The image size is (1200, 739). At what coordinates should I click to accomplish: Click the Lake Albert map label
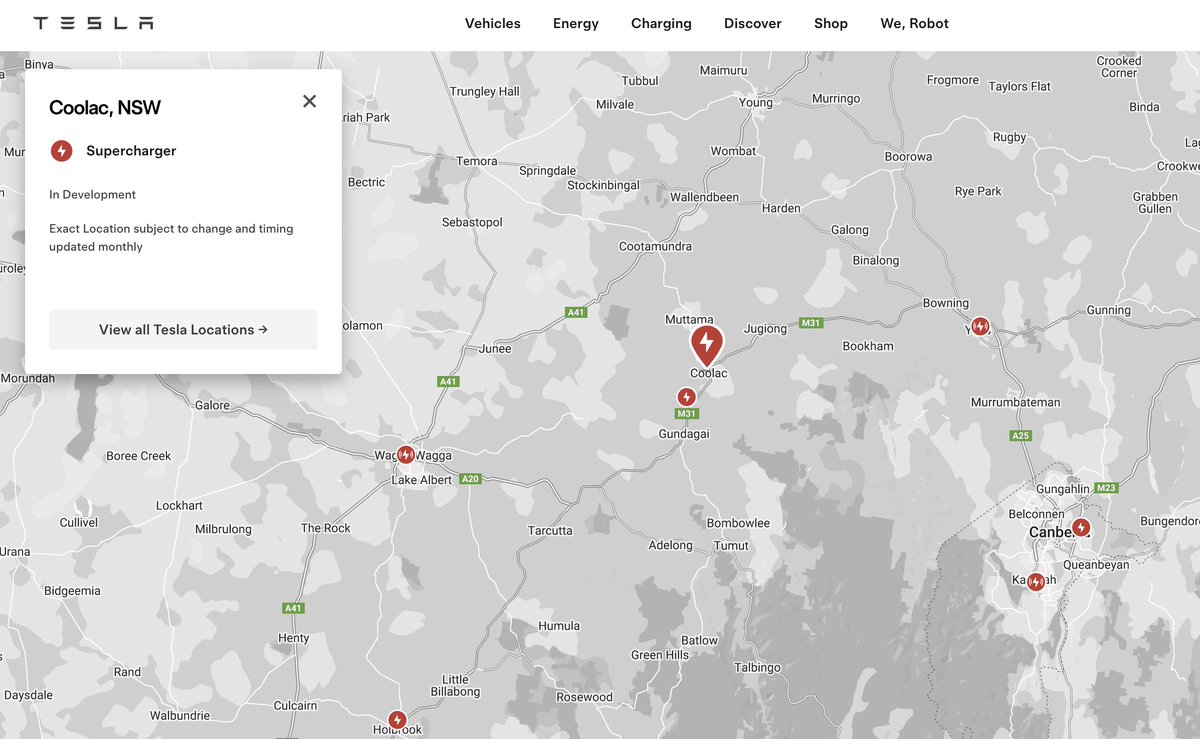(x=422, y=480)
